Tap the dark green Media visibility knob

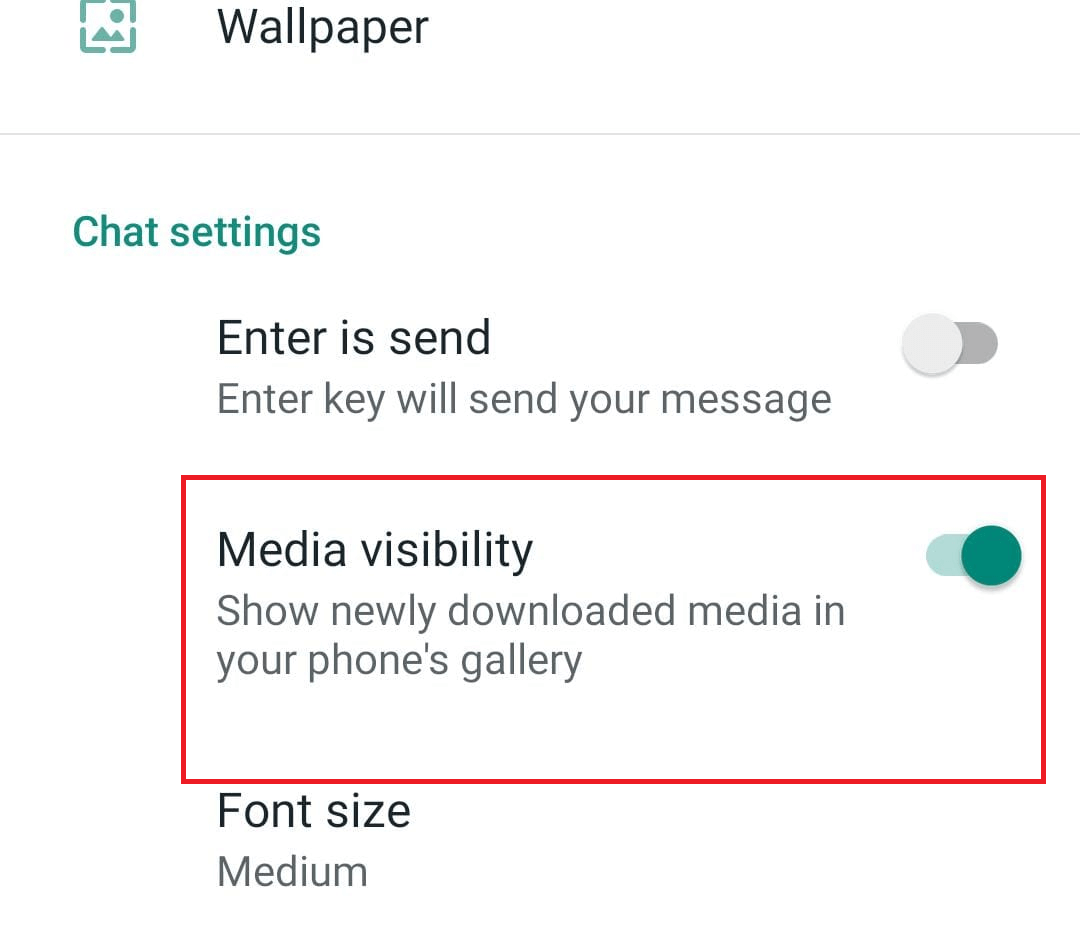991,555
